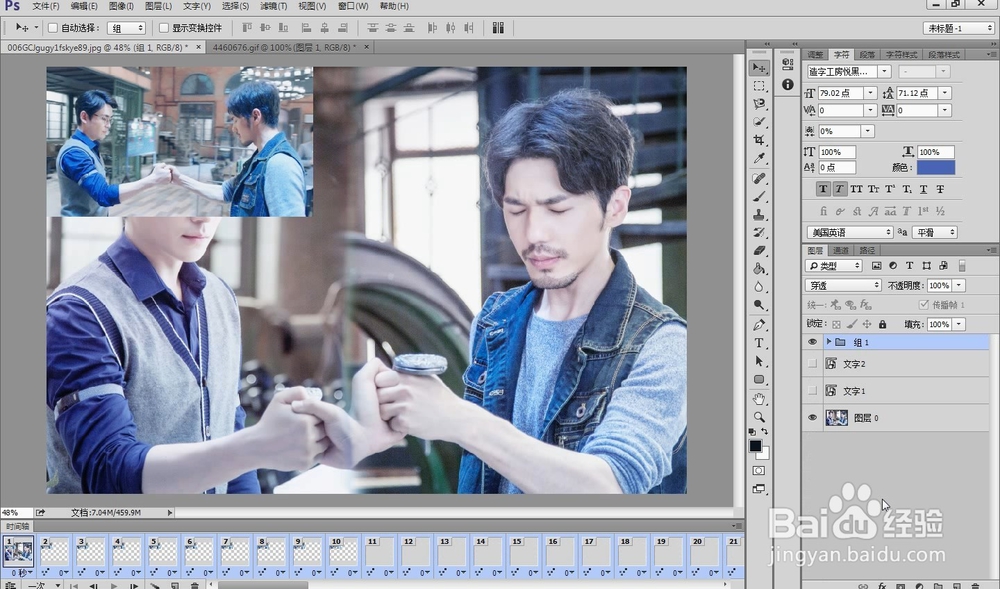The width and height of the screenshot is (1000, 589).
Task: Toggle faux bold text style
Action: 823,189
